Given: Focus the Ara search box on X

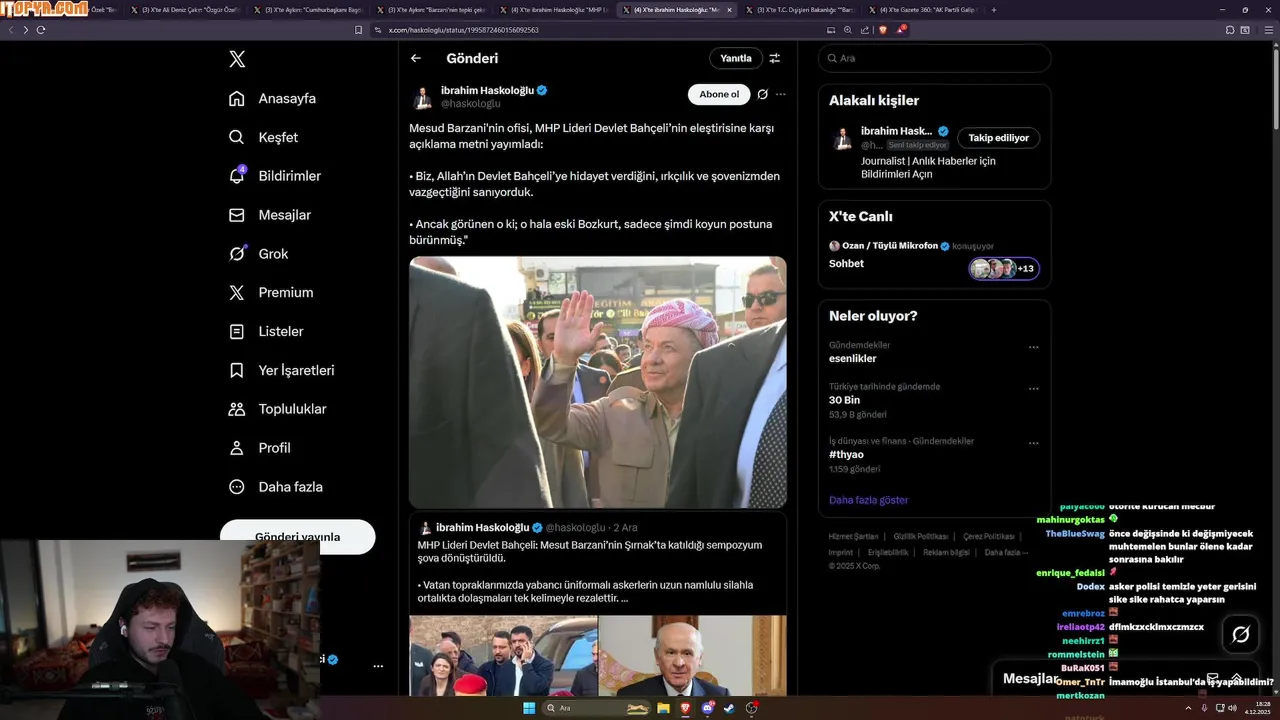Looking at the screenshot, I should (935, 58).
